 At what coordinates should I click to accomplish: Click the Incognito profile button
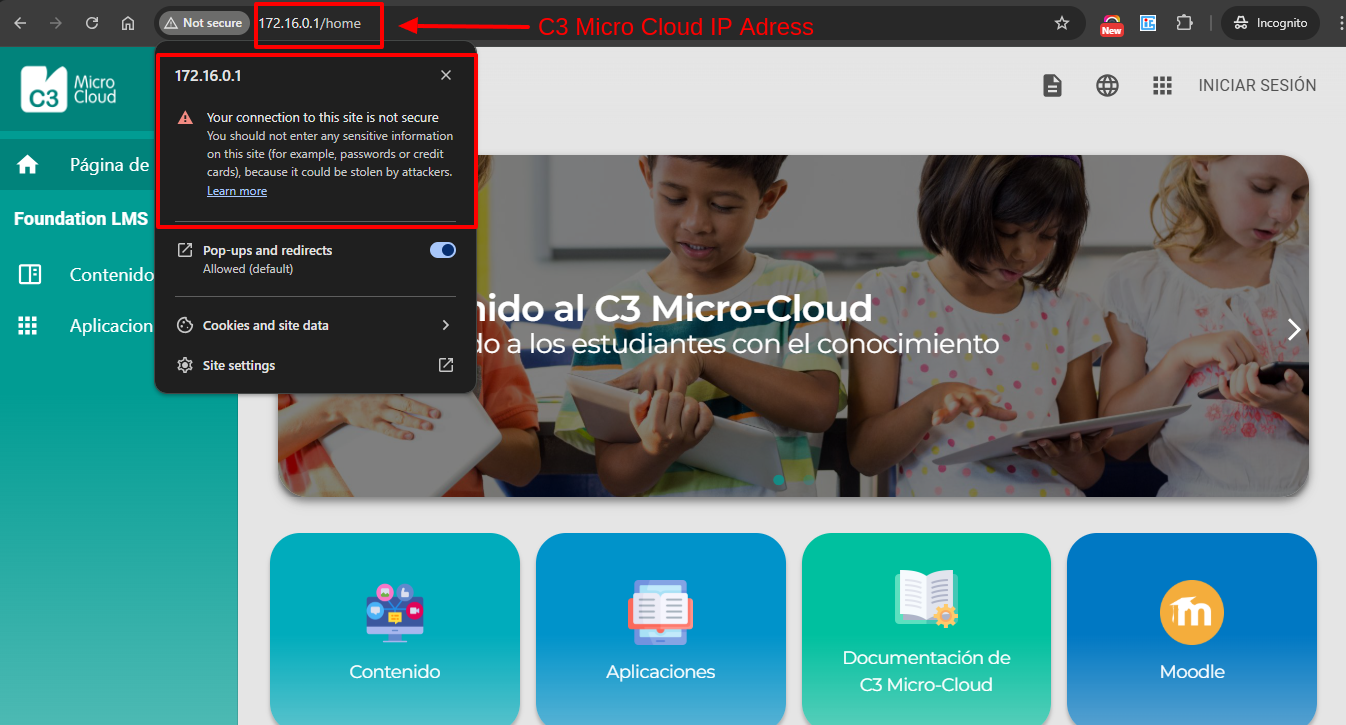coord(1270,23)
